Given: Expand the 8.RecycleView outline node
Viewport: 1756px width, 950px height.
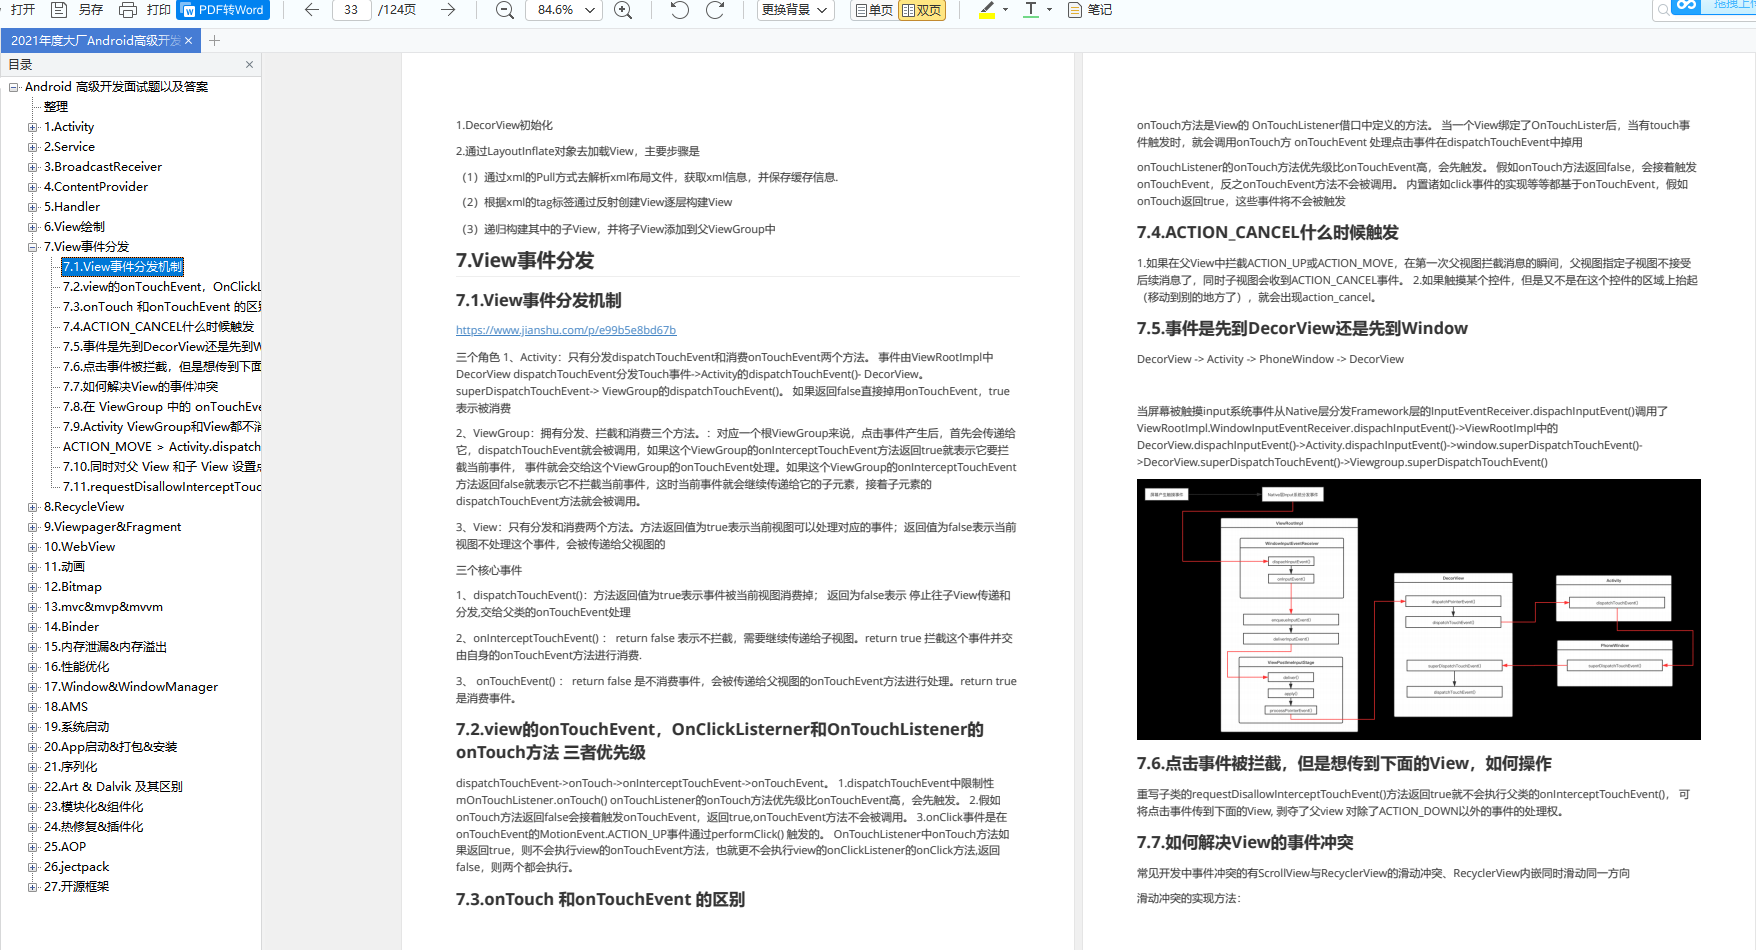Looking at the screenshot, I should pyautogui.click(x=33, y=507).
